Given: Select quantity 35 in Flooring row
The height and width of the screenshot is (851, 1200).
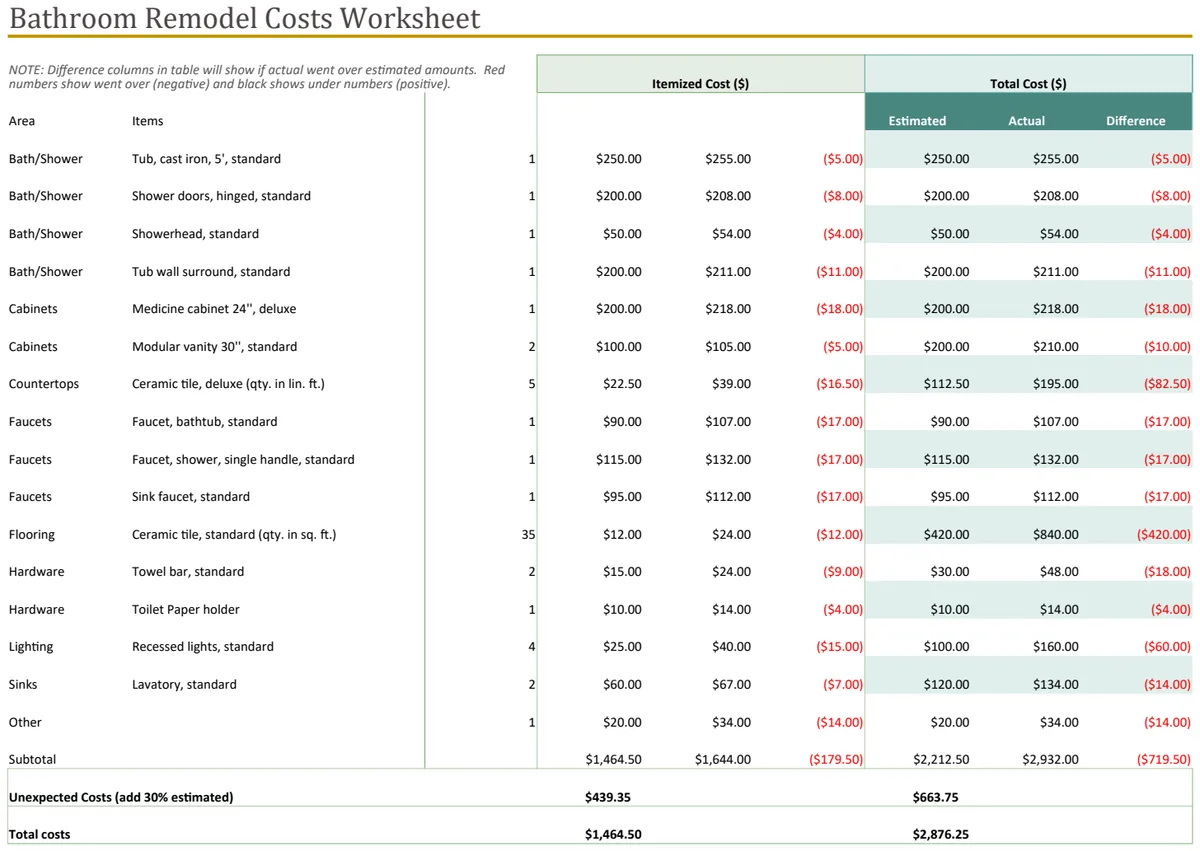Looking at the screenshot, I should (528, 535).
